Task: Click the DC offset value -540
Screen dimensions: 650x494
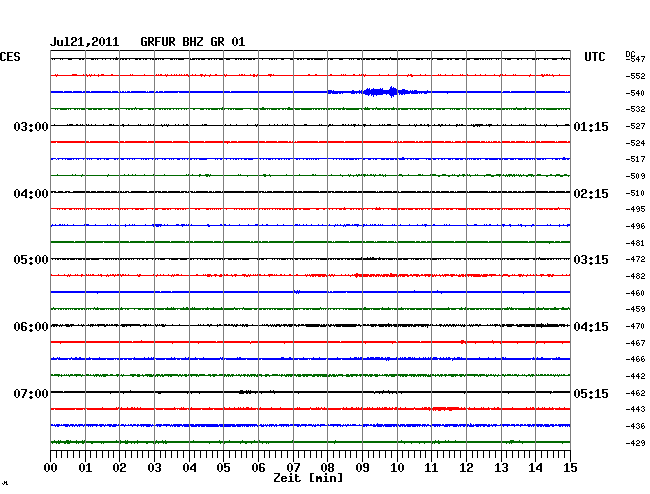Action: (x=635, y=93)
